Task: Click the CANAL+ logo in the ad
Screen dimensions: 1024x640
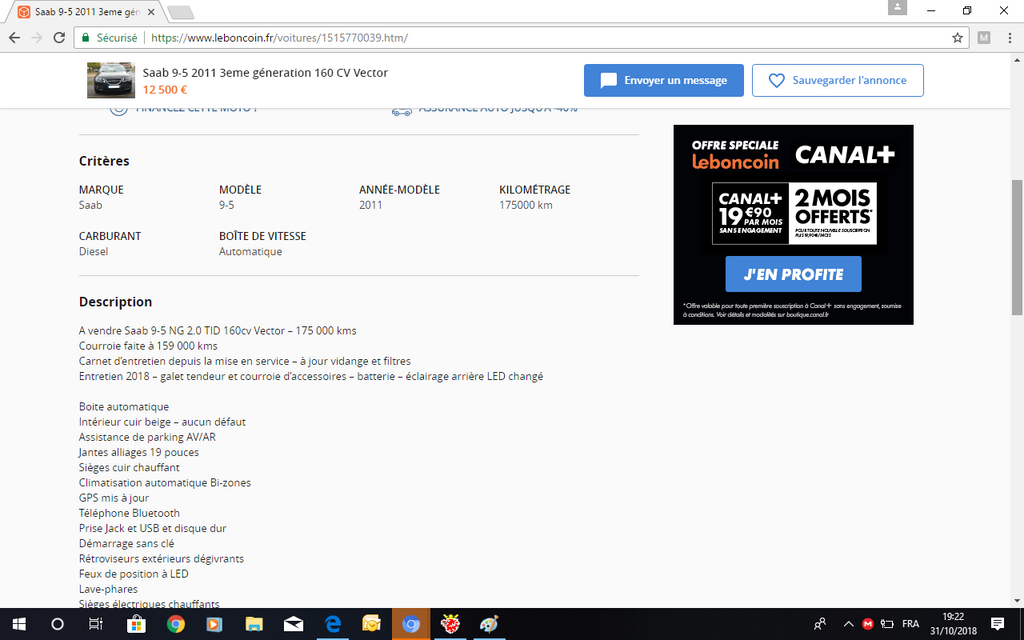Action: [844, 155]
